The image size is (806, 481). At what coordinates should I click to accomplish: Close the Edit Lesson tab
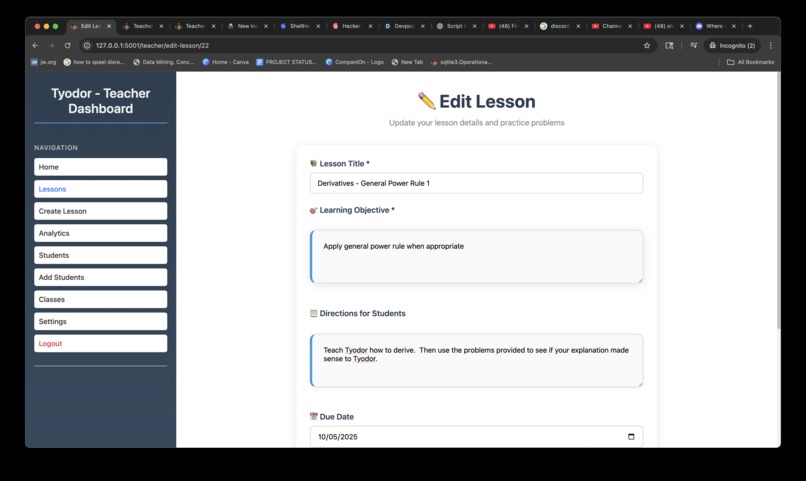[x=109, y=26]
